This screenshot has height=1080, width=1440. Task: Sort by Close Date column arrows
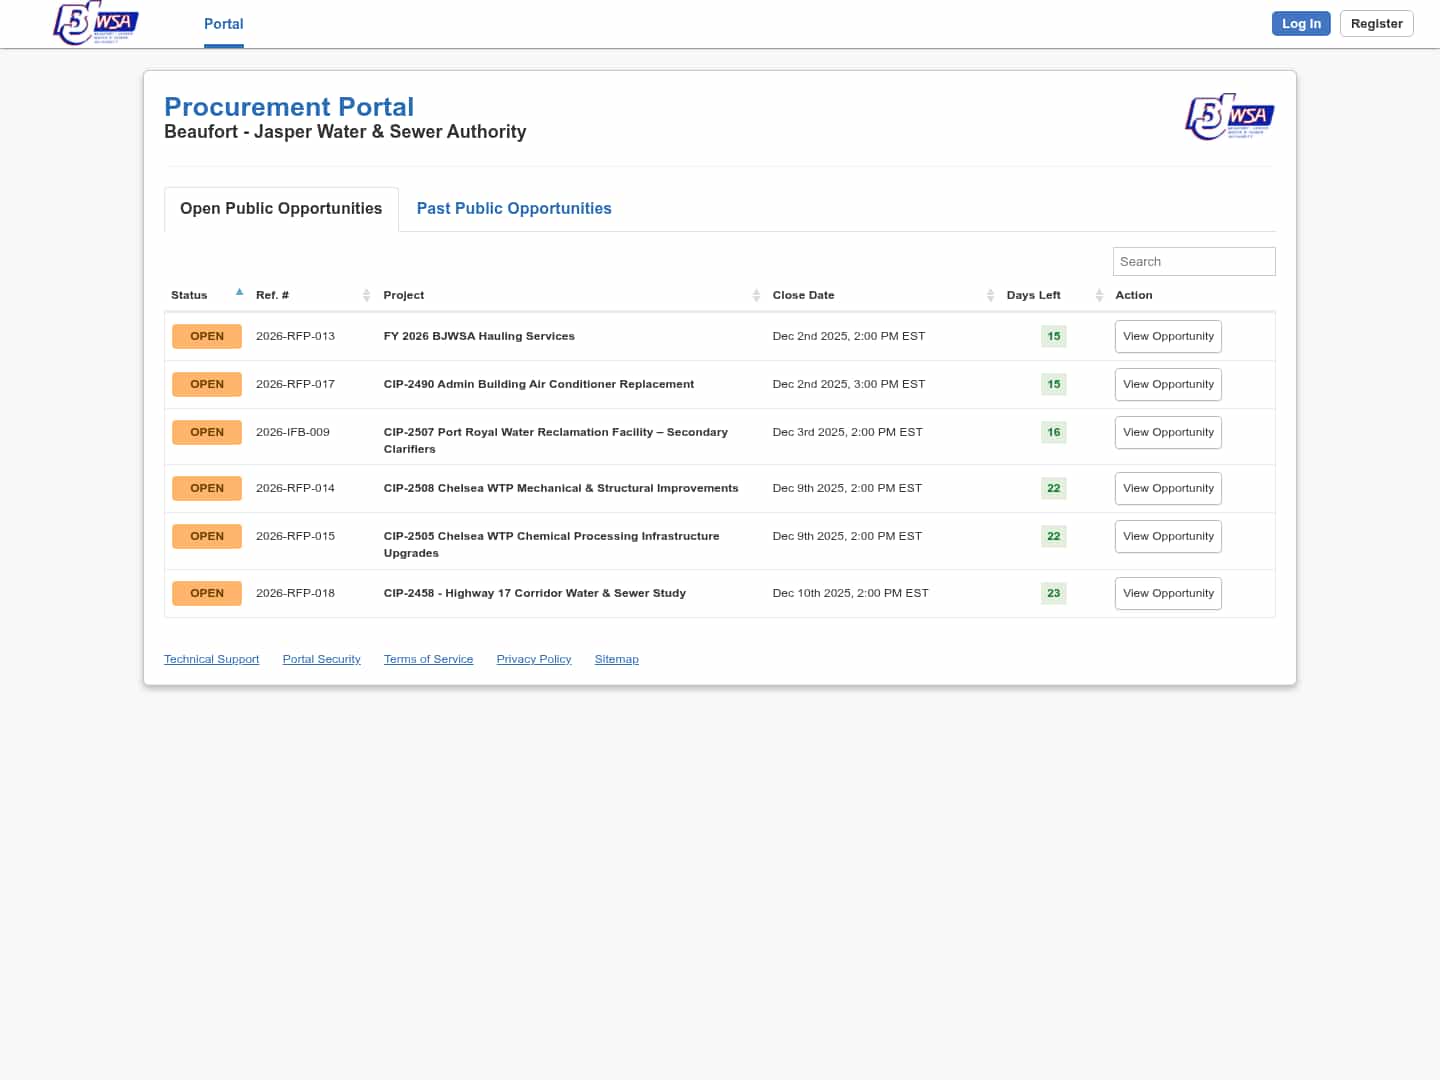[x=990, y=295]
